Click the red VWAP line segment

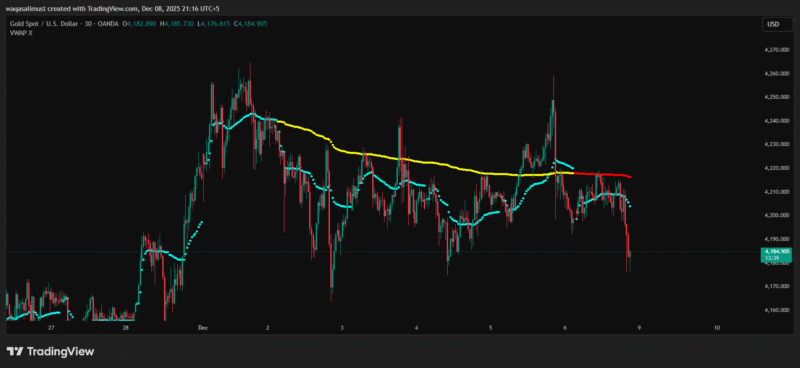[x=603, y=175]
